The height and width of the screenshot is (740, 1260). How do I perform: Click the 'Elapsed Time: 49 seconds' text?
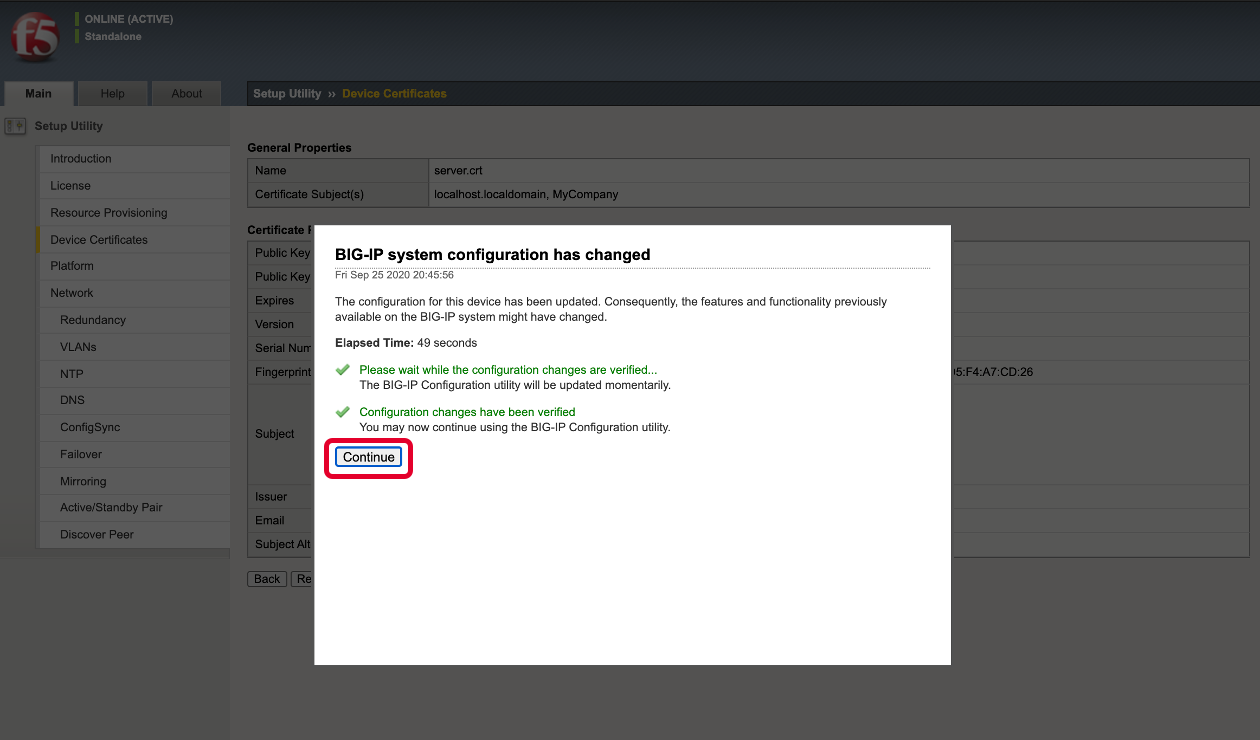coord(406,343)
